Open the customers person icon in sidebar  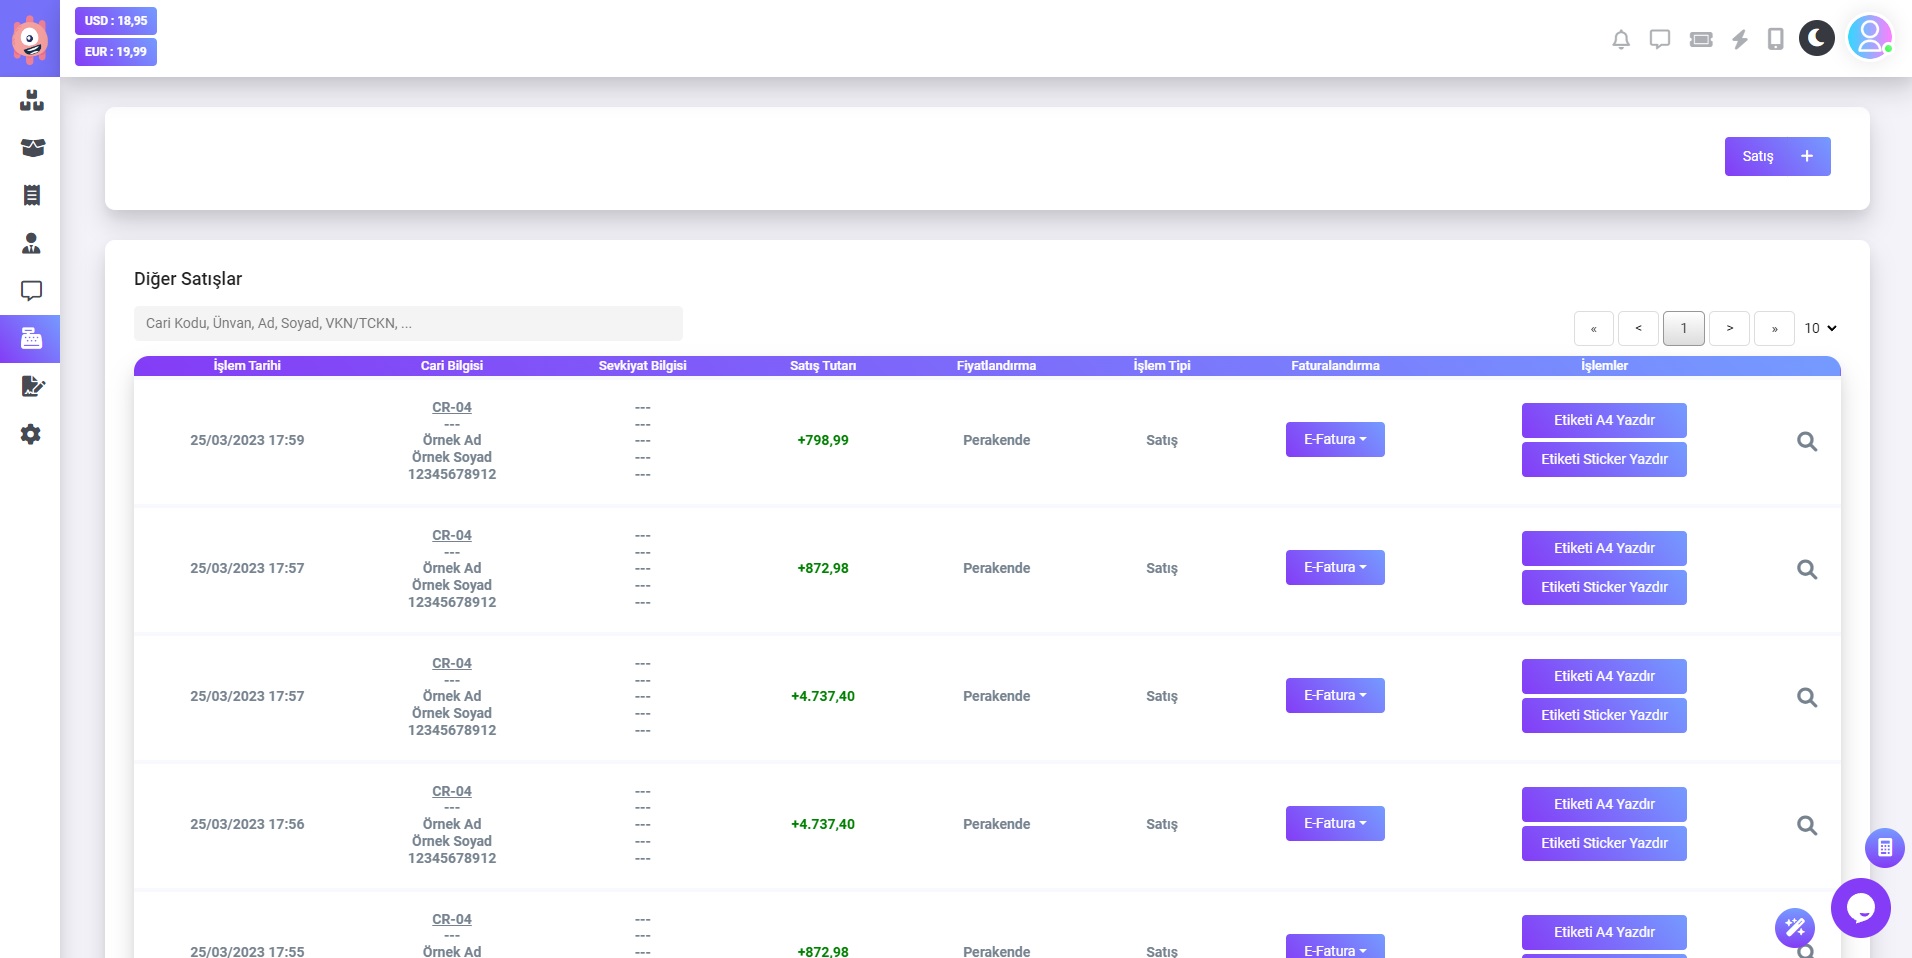point(31,243)
